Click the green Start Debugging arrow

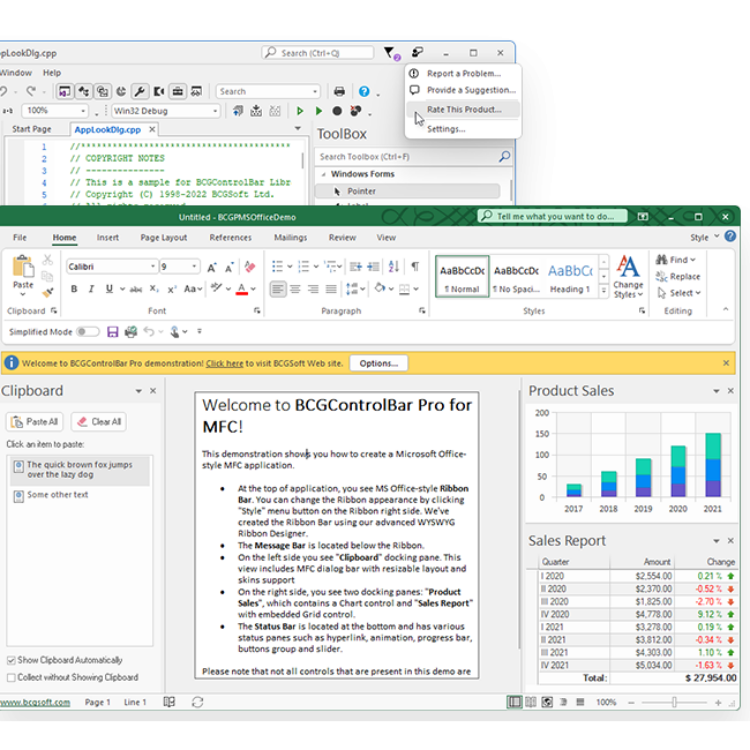coord(300,111)
